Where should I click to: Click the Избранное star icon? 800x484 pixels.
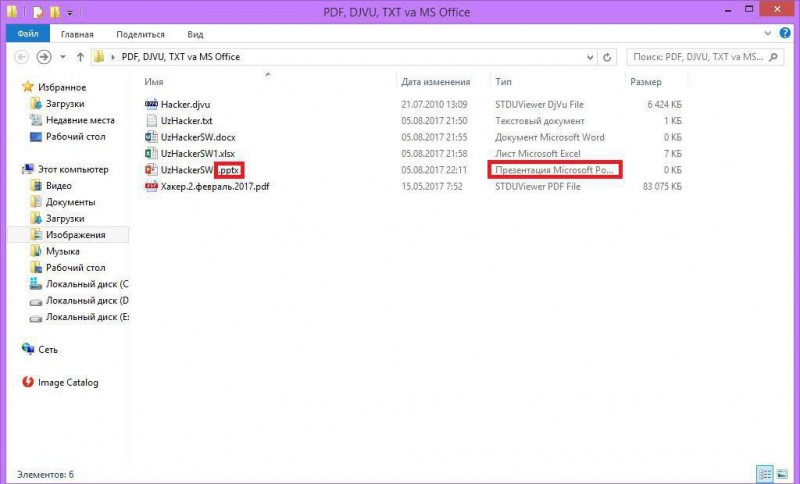tap(28, 87)
